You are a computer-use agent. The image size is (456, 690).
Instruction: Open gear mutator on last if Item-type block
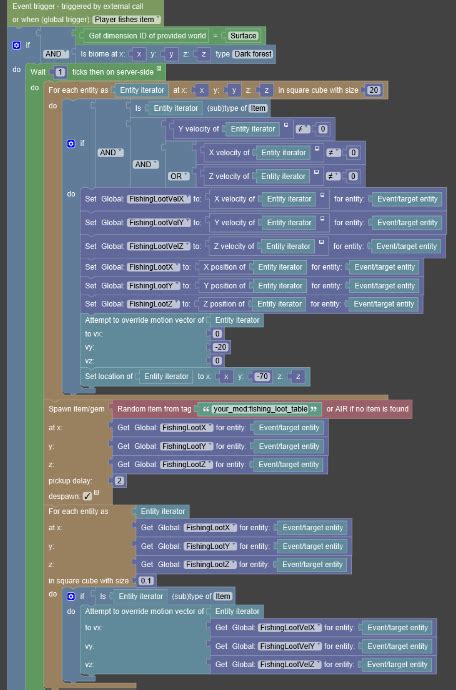[x=71, y=596]
